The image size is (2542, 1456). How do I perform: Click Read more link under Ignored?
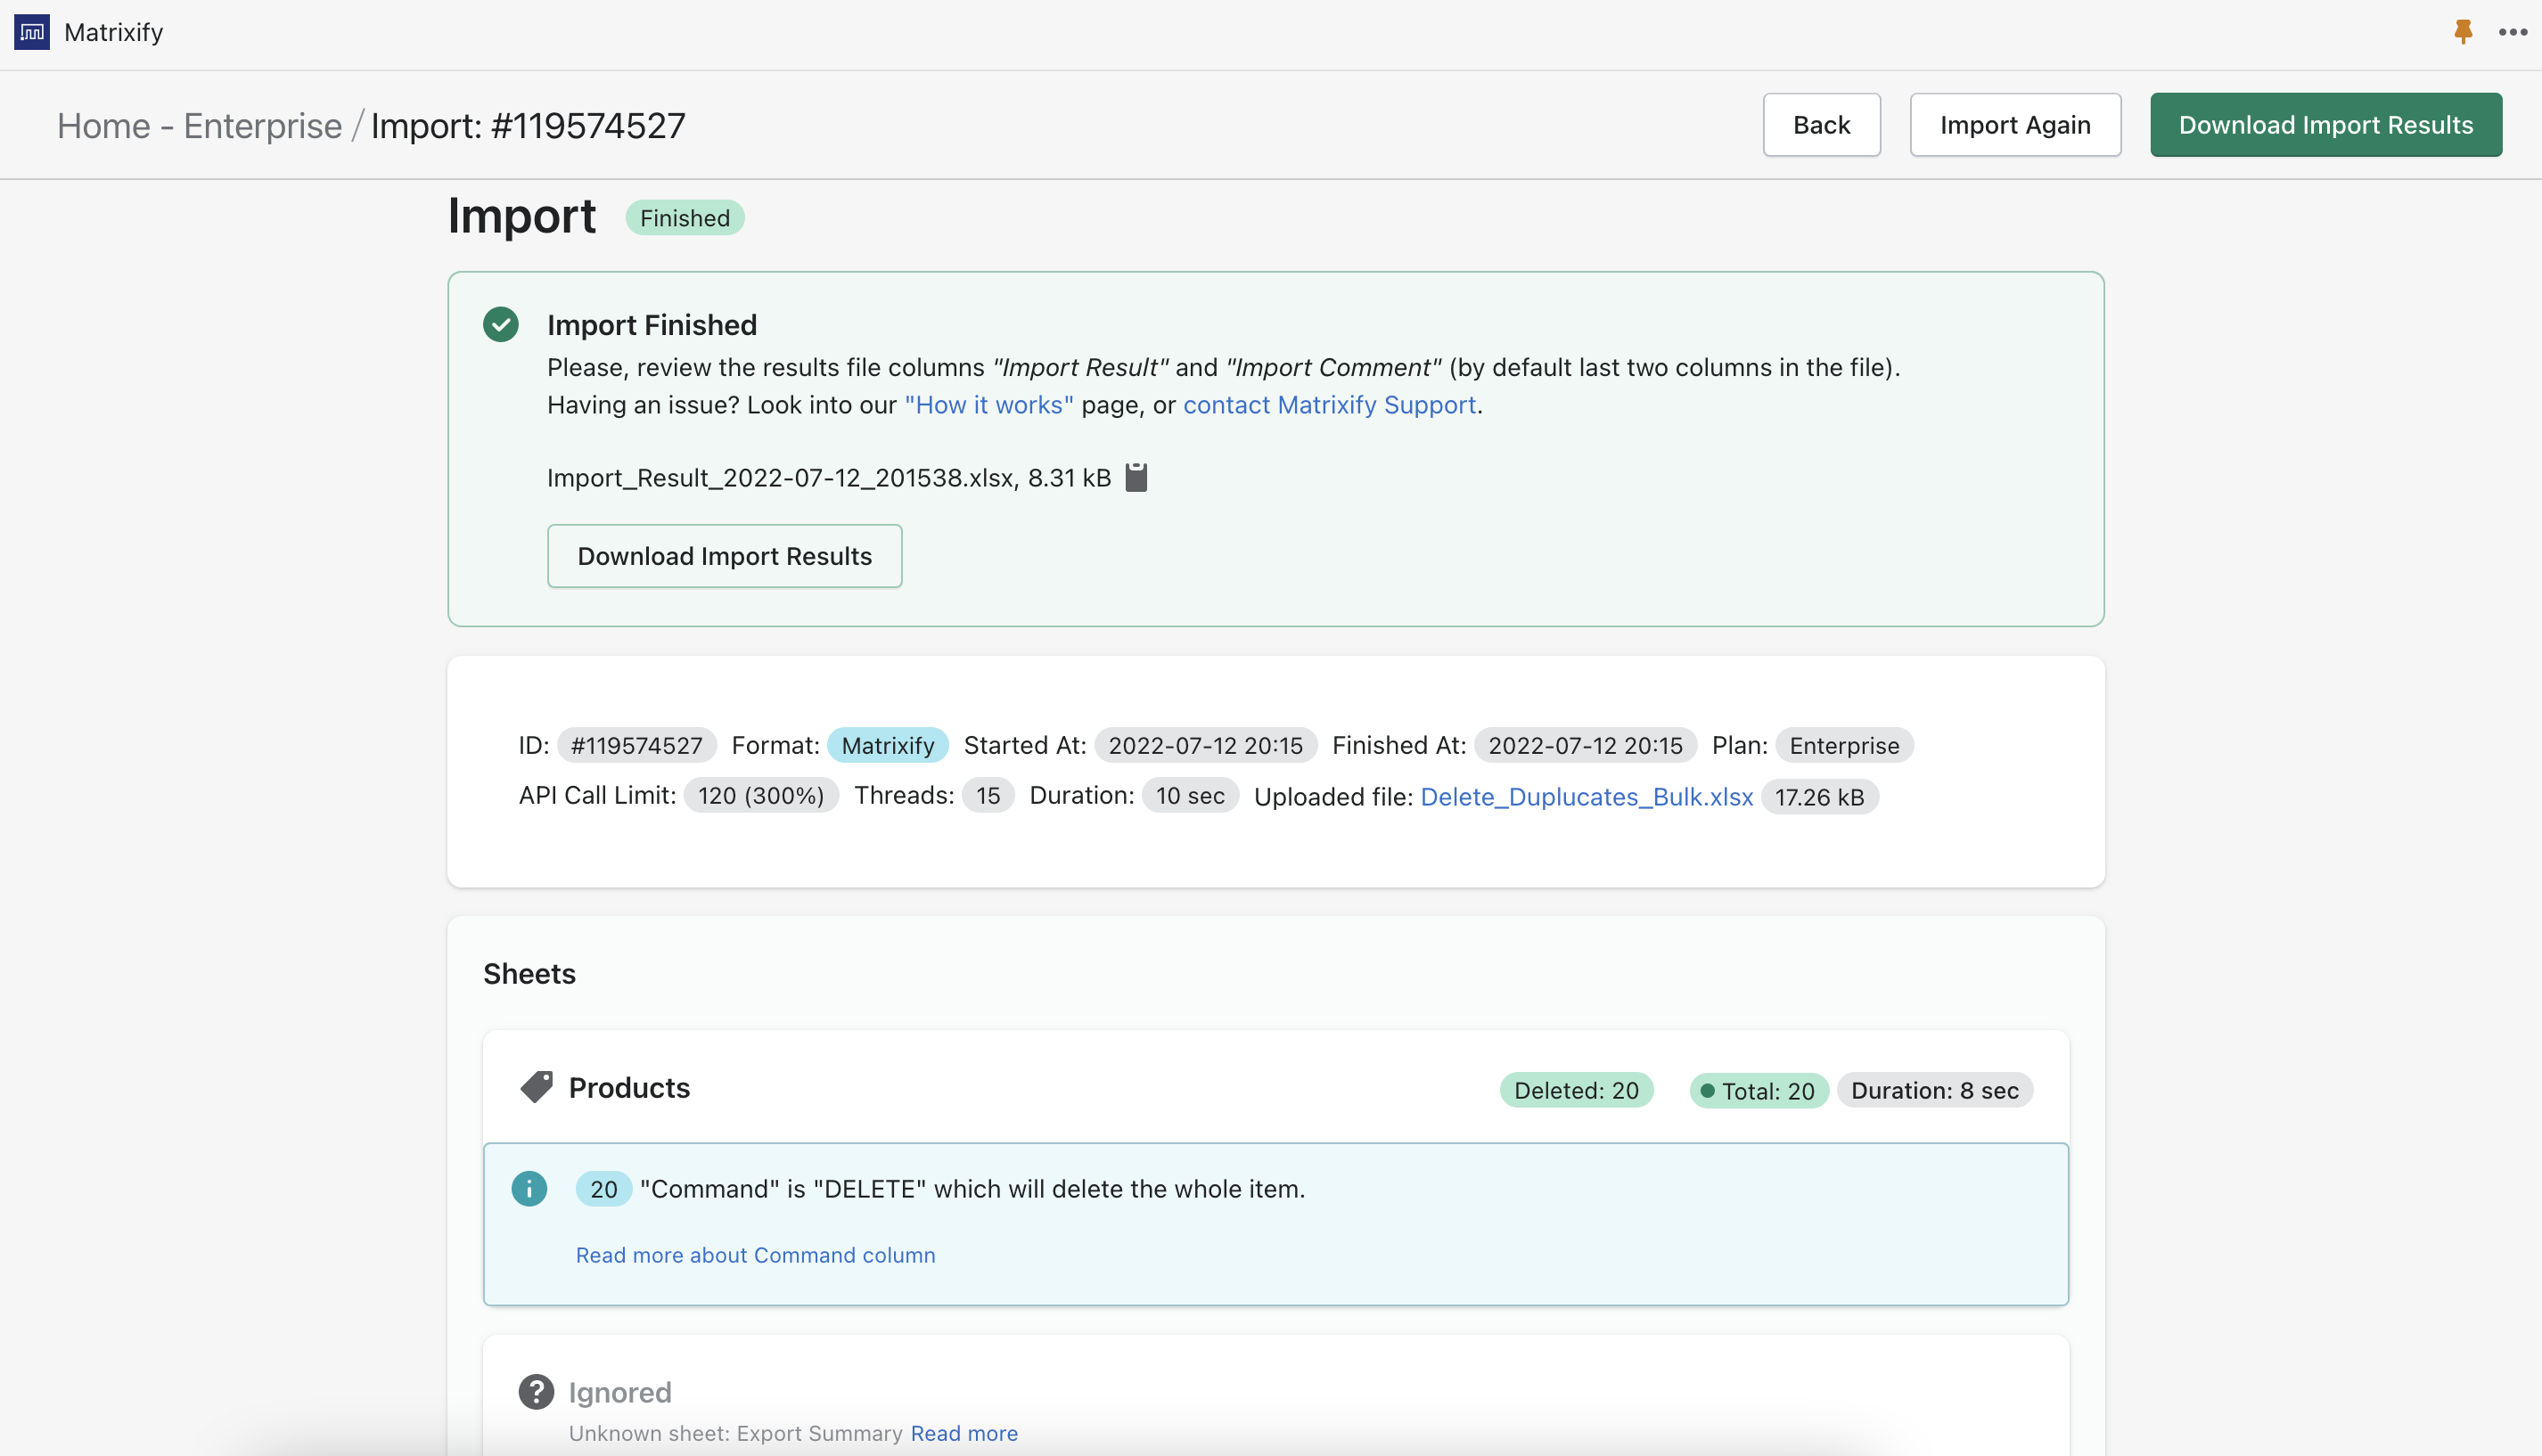click(964, 1432)
